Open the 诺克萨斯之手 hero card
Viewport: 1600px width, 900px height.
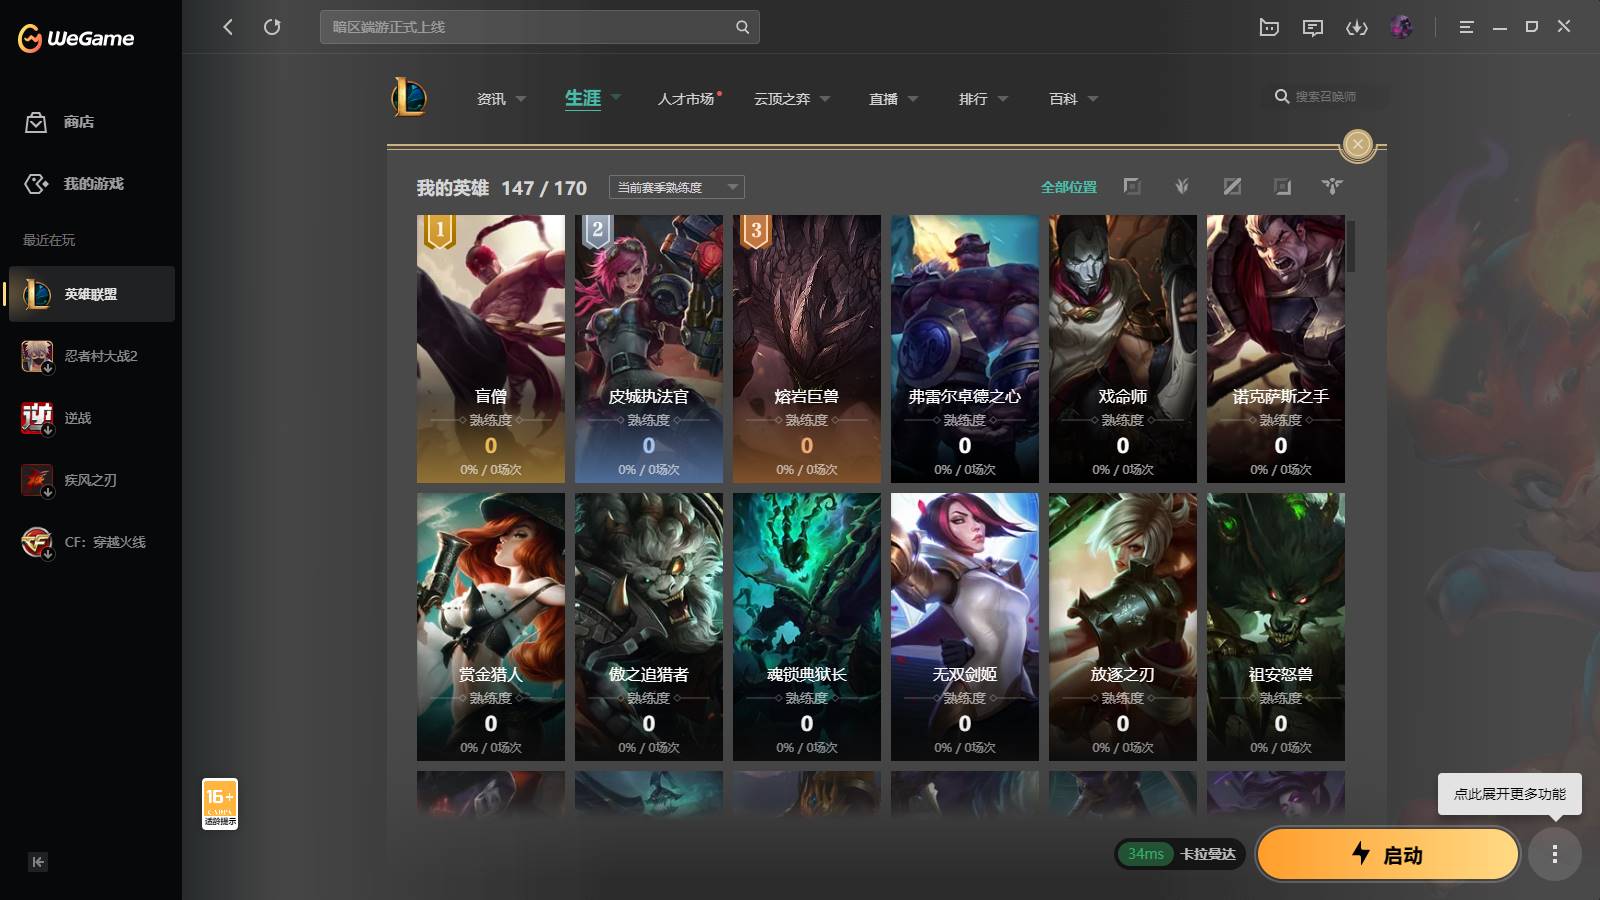[1276, 349]
